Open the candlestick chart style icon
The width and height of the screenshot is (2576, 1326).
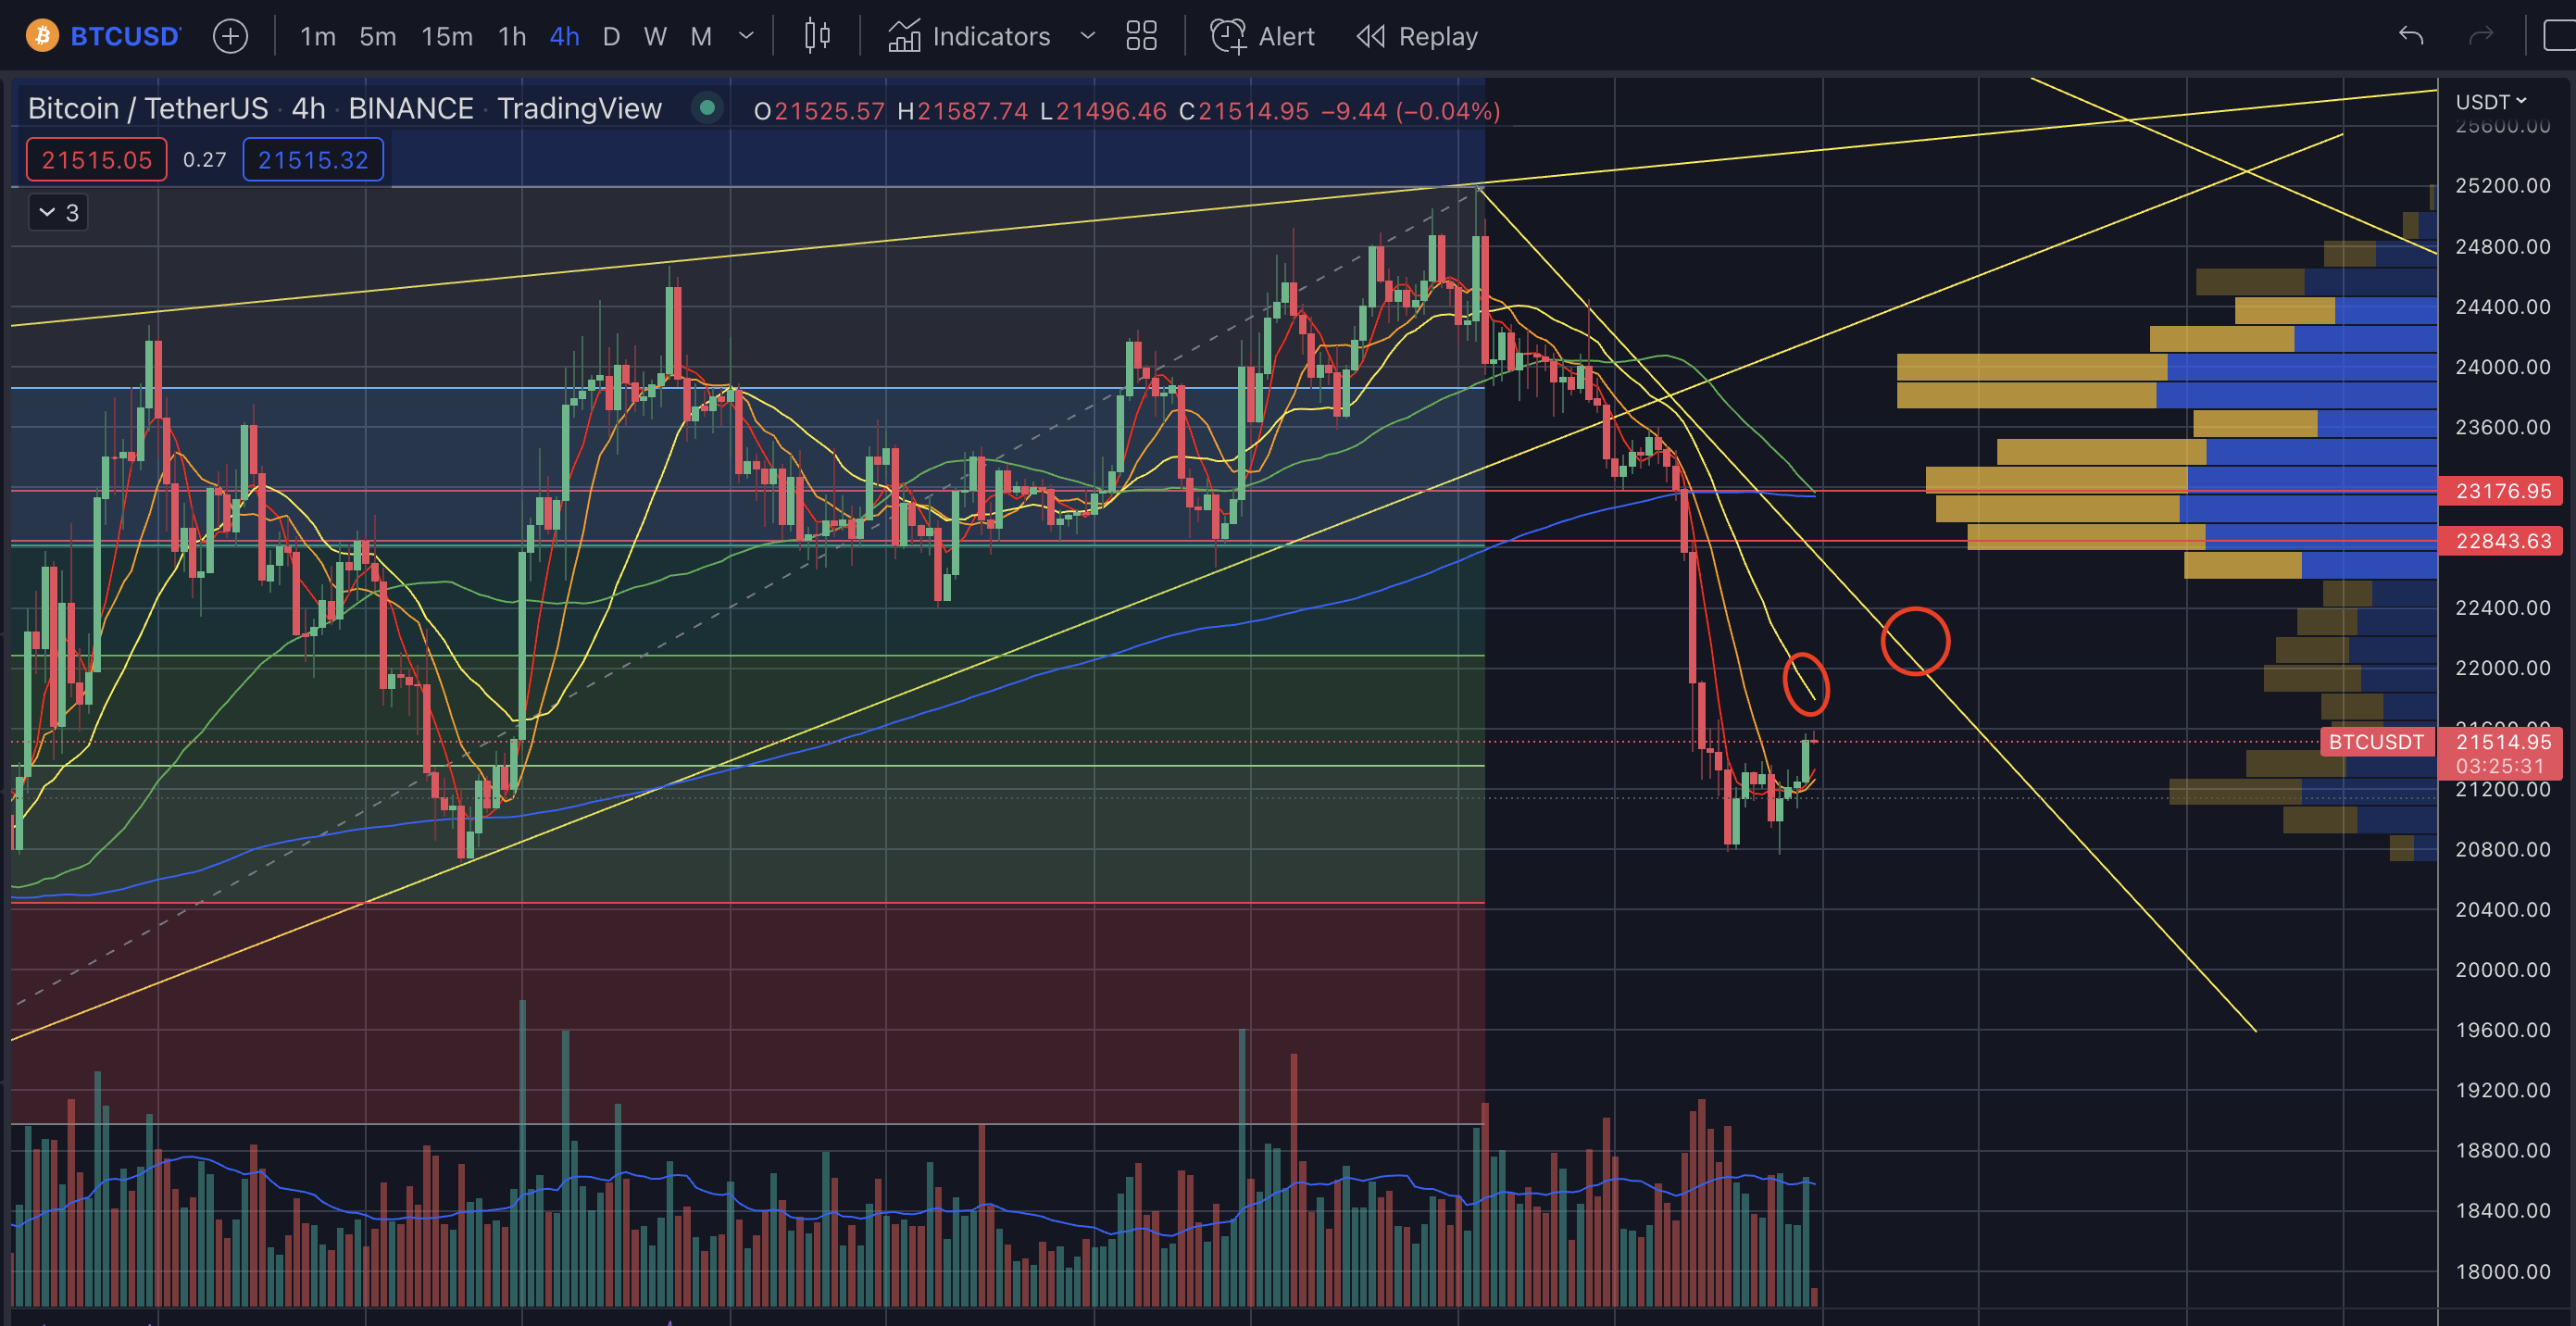817,37
